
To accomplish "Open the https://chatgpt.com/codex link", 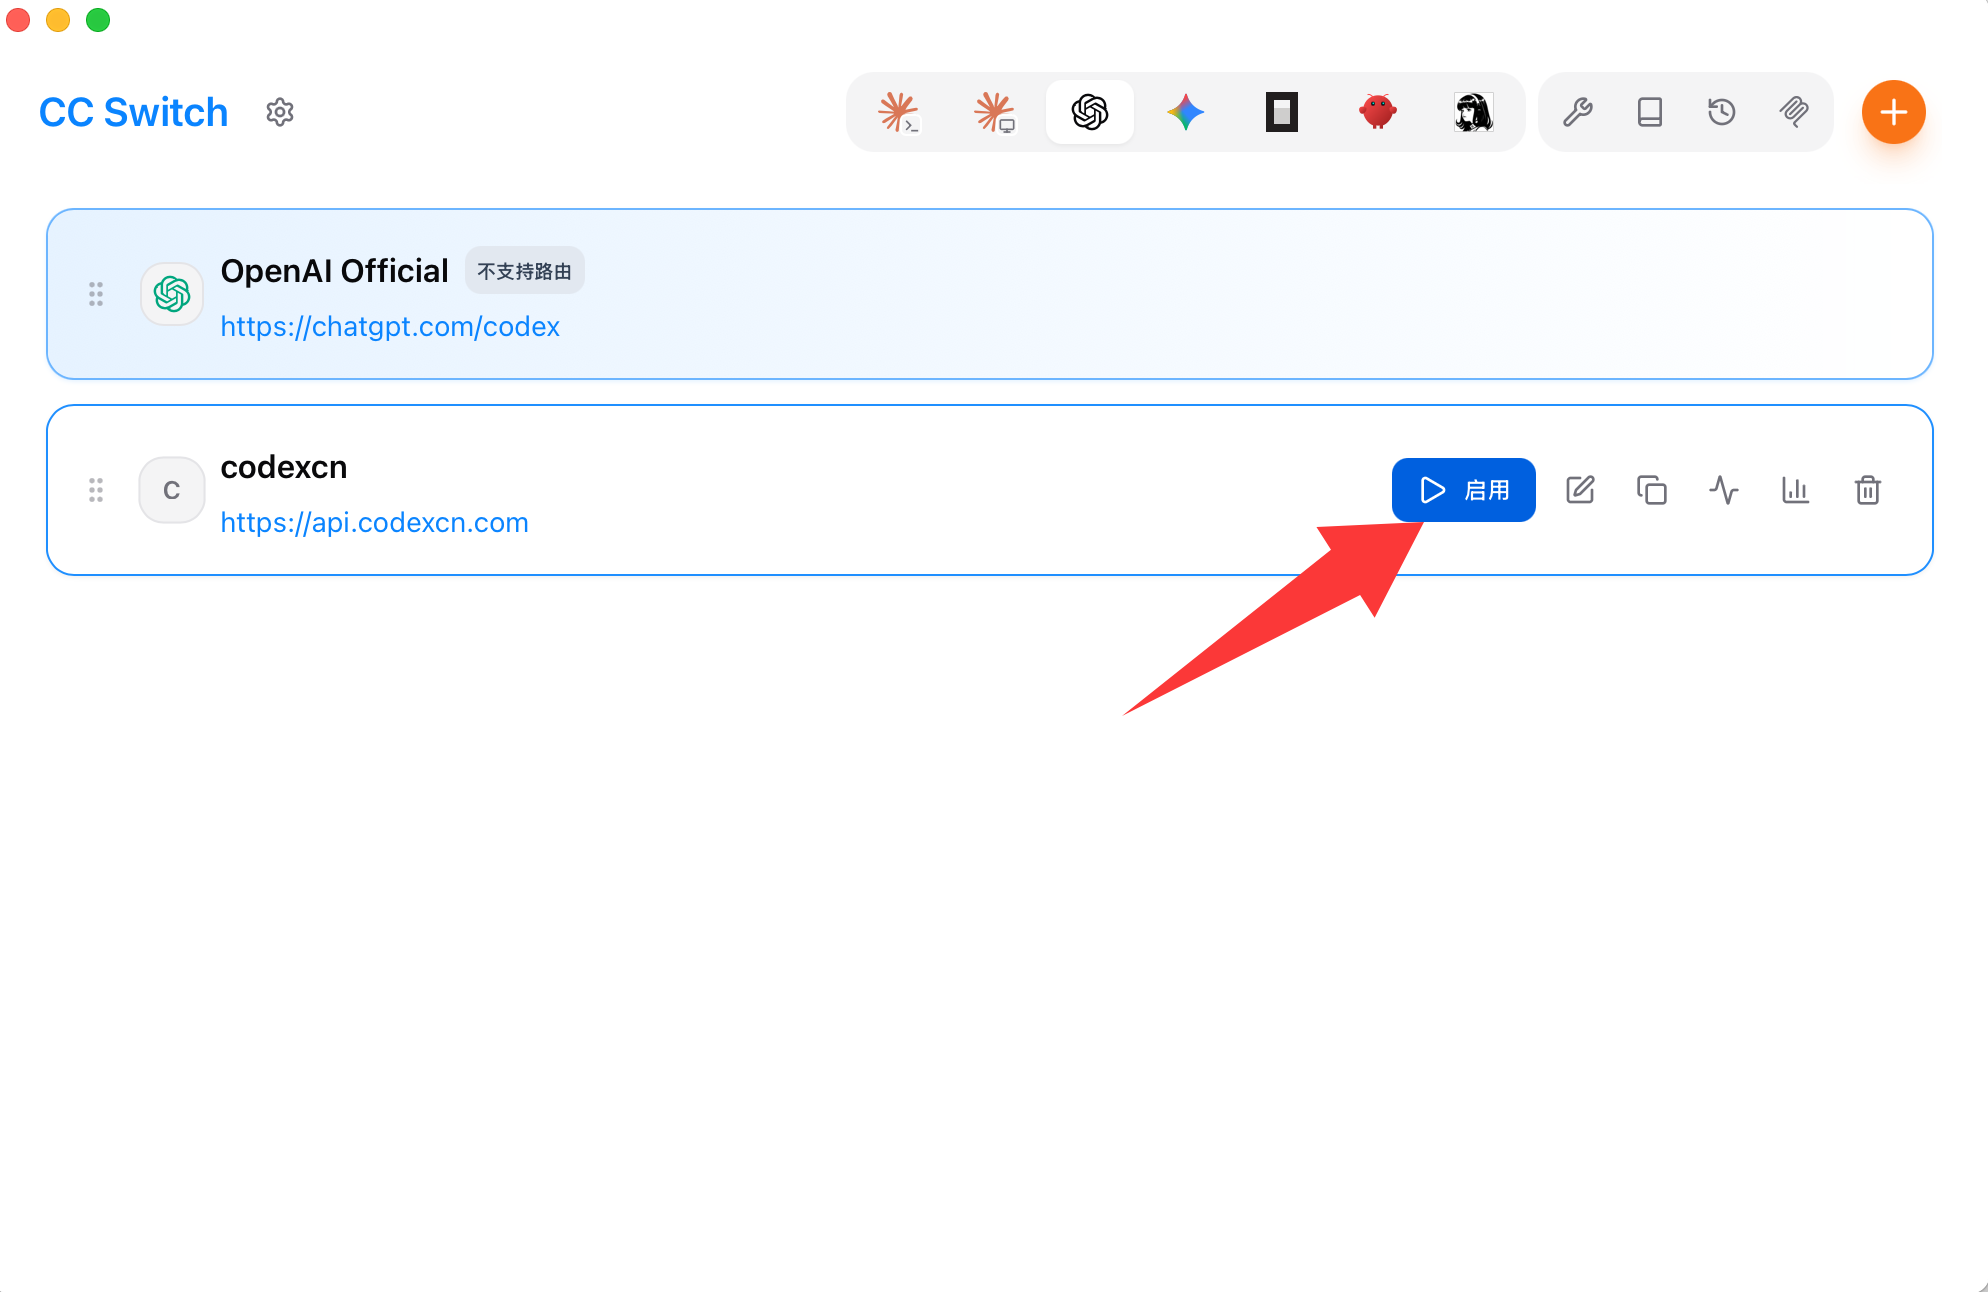I will [390, 327].
